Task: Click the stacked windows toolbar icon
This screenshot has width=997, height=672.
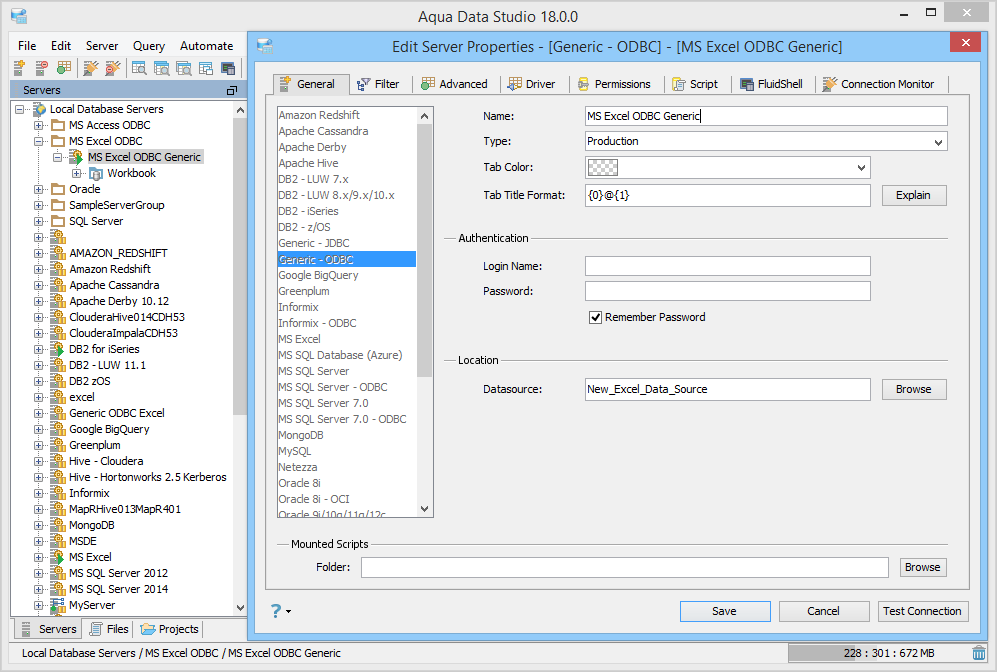Action: click(x=206, y=67)
